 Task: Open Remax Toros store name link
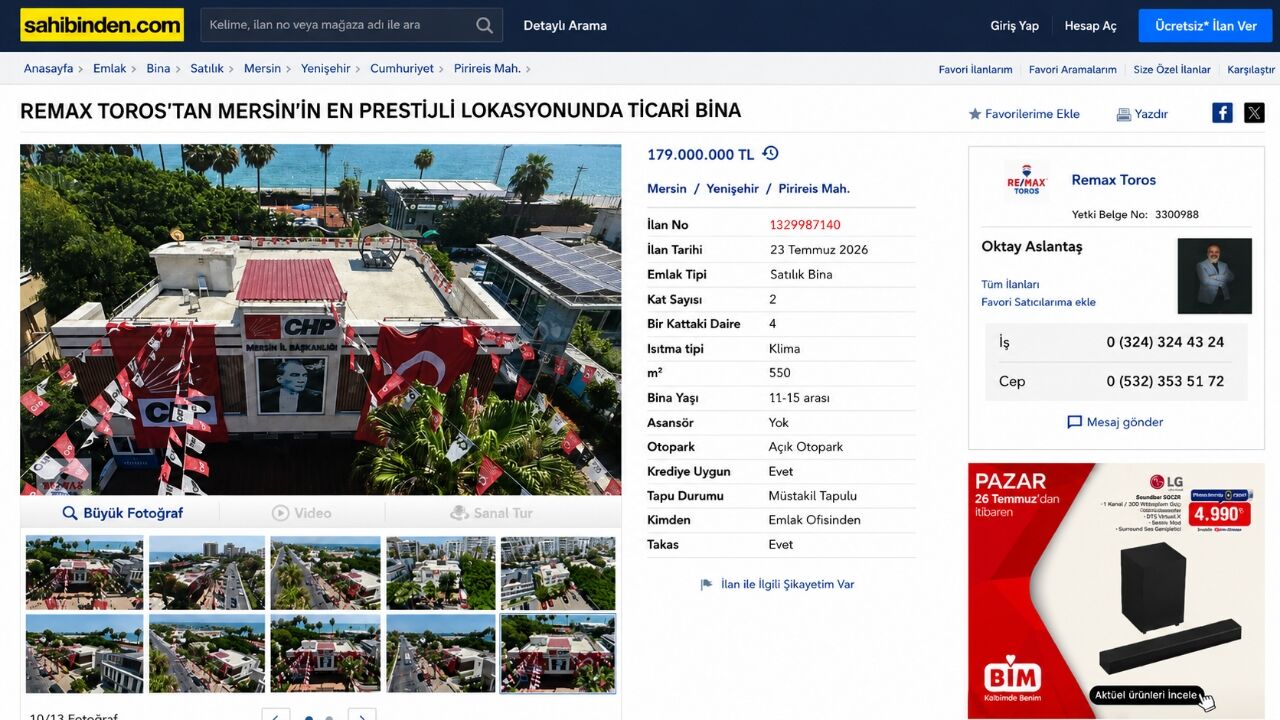click(x=1113, y=180)
